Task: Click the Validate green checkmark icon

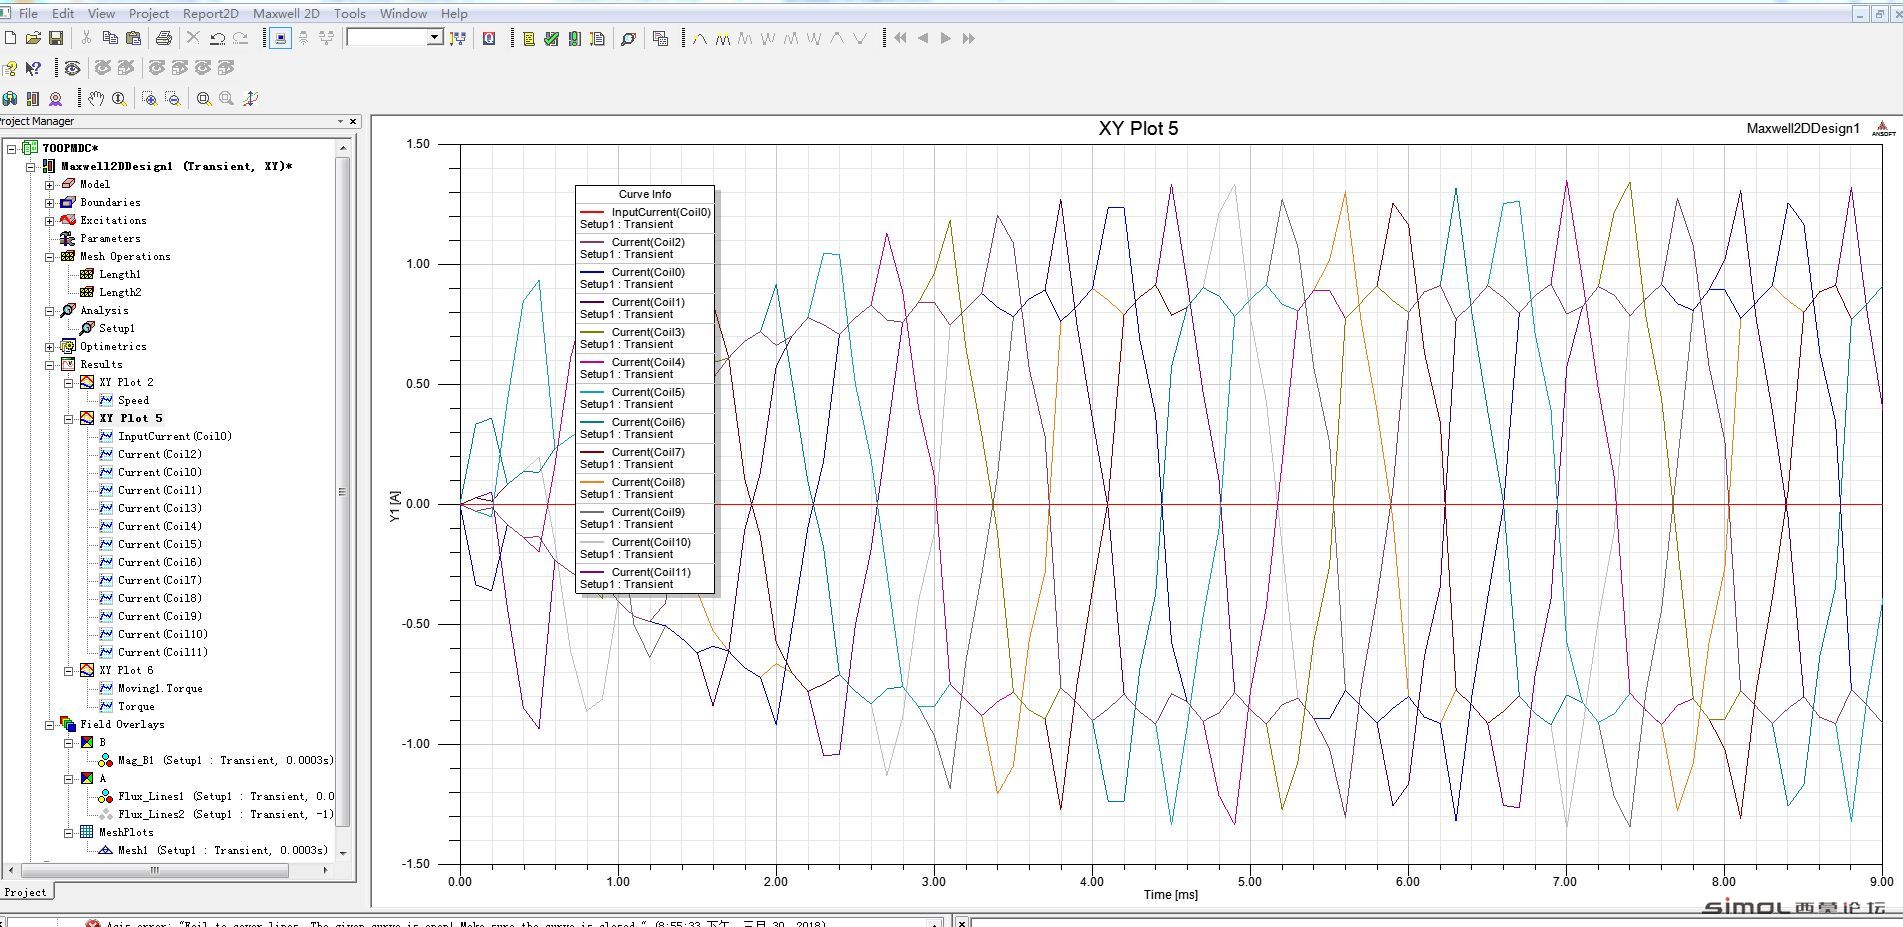Action: pyautogui.click(x=551, y=38)
